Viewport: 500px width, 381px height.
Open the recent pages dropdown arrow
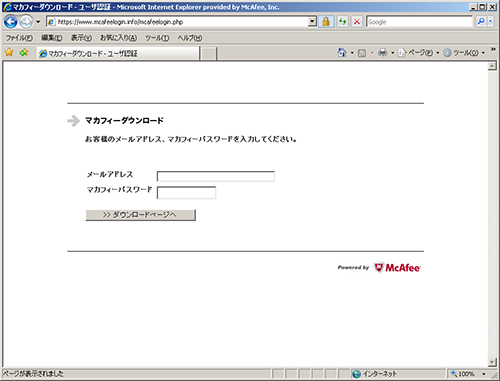click(38, 22)
